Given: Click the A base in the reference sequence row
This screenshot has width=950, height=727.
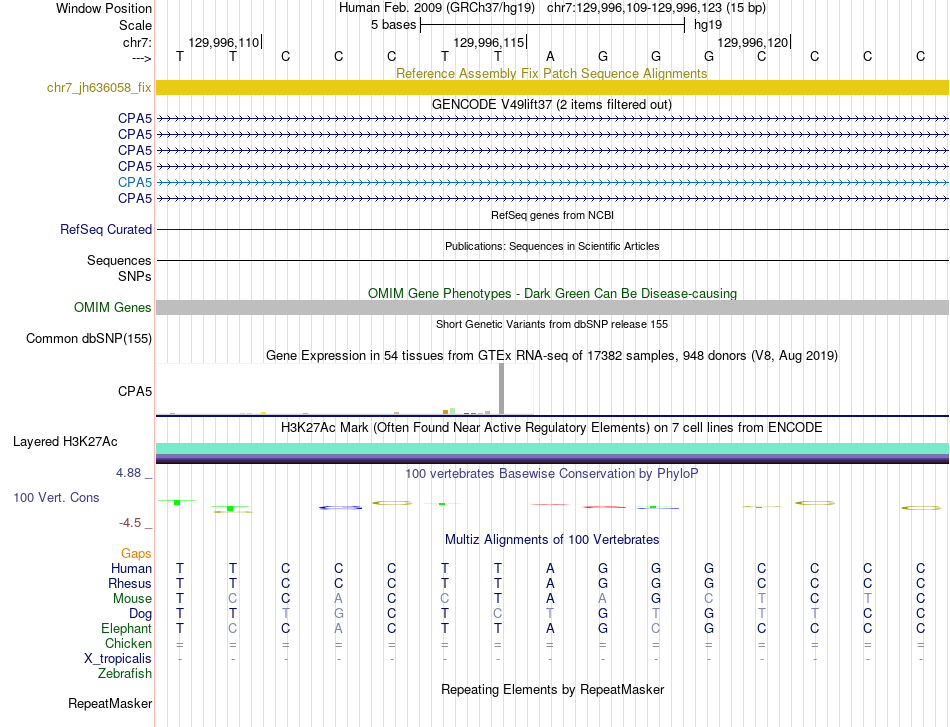Looking at the screenshot, I should [x=550, y=57].
